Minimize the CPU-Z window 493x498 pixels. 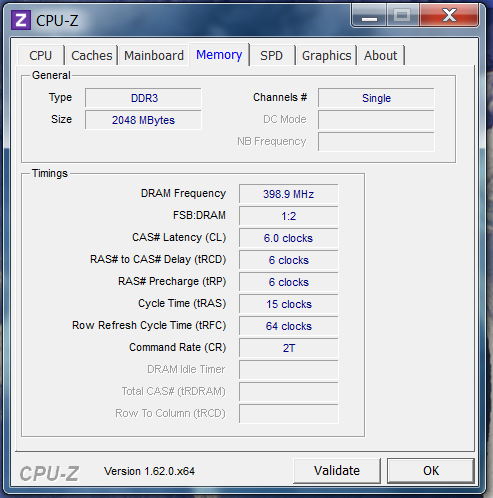[369, 15]
